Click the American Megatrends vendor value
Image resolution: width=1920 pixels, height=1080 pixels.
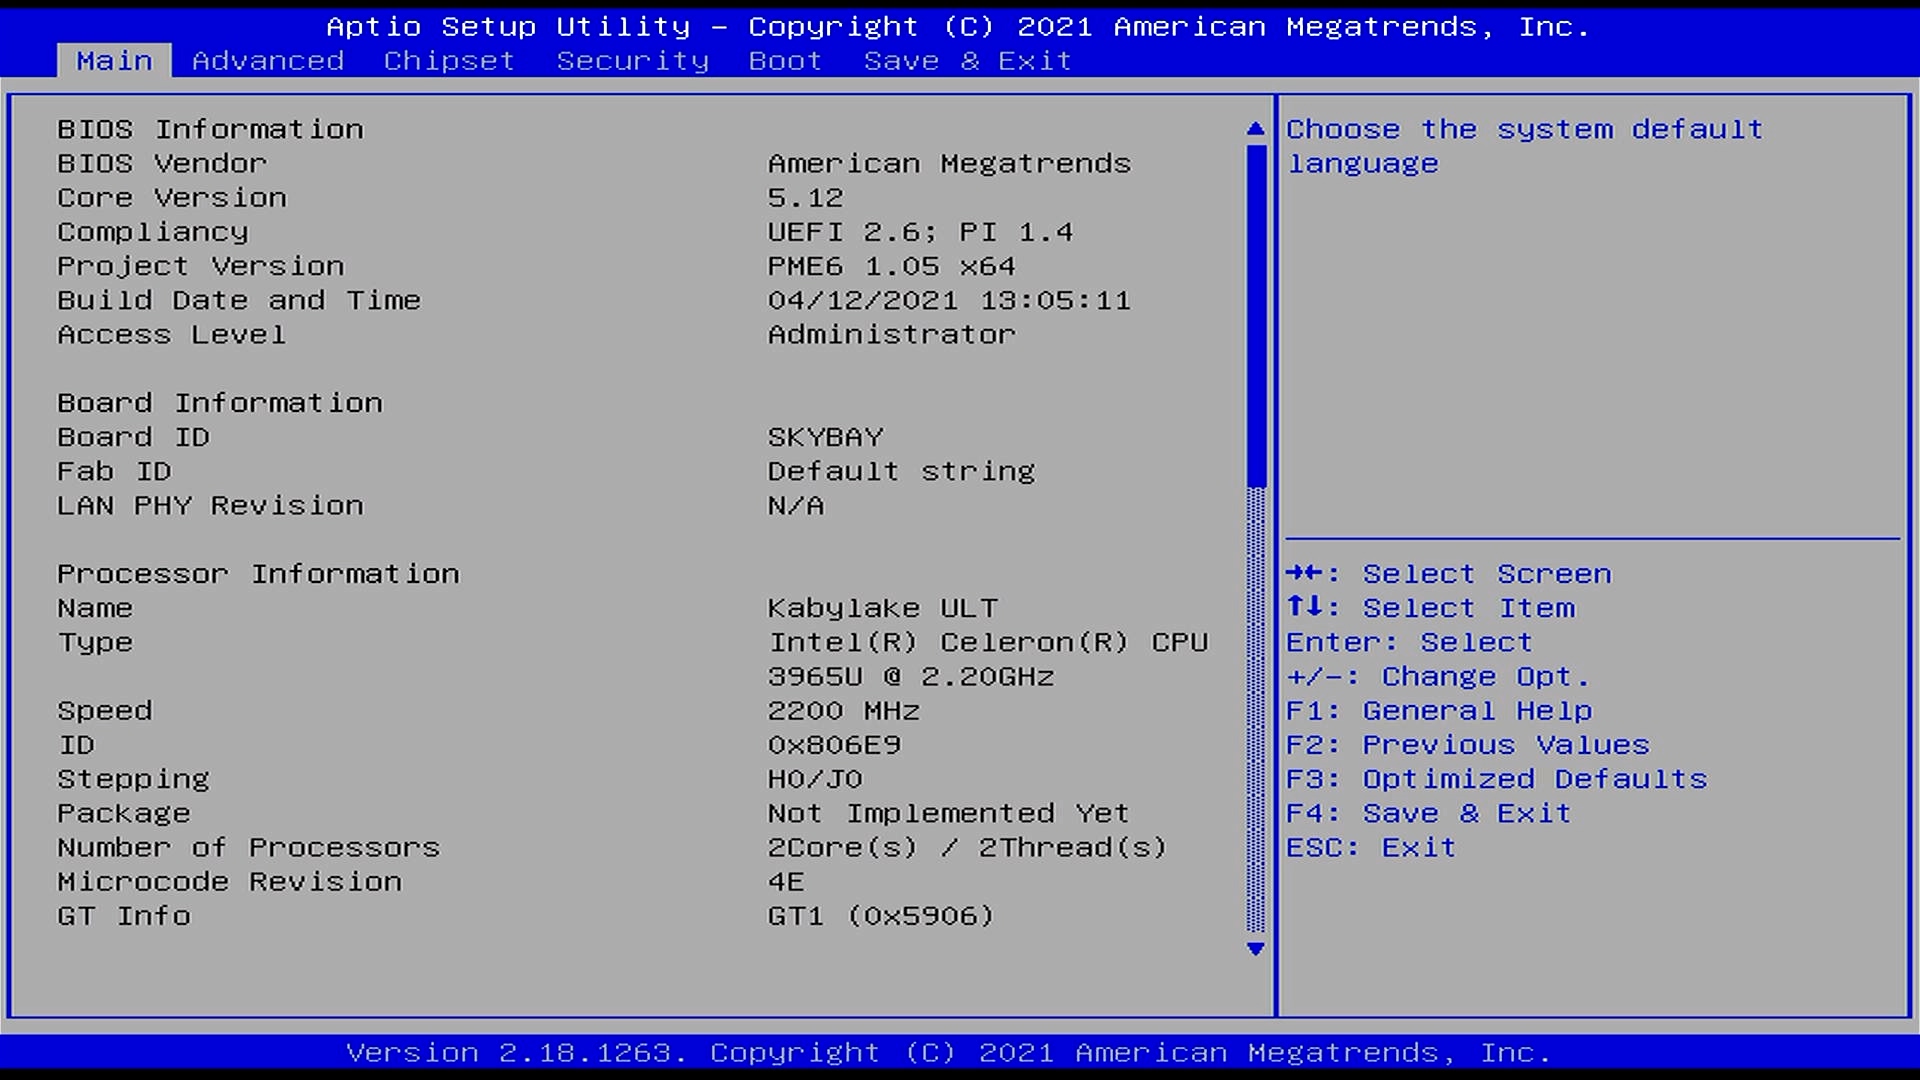(x=949, y=163)
